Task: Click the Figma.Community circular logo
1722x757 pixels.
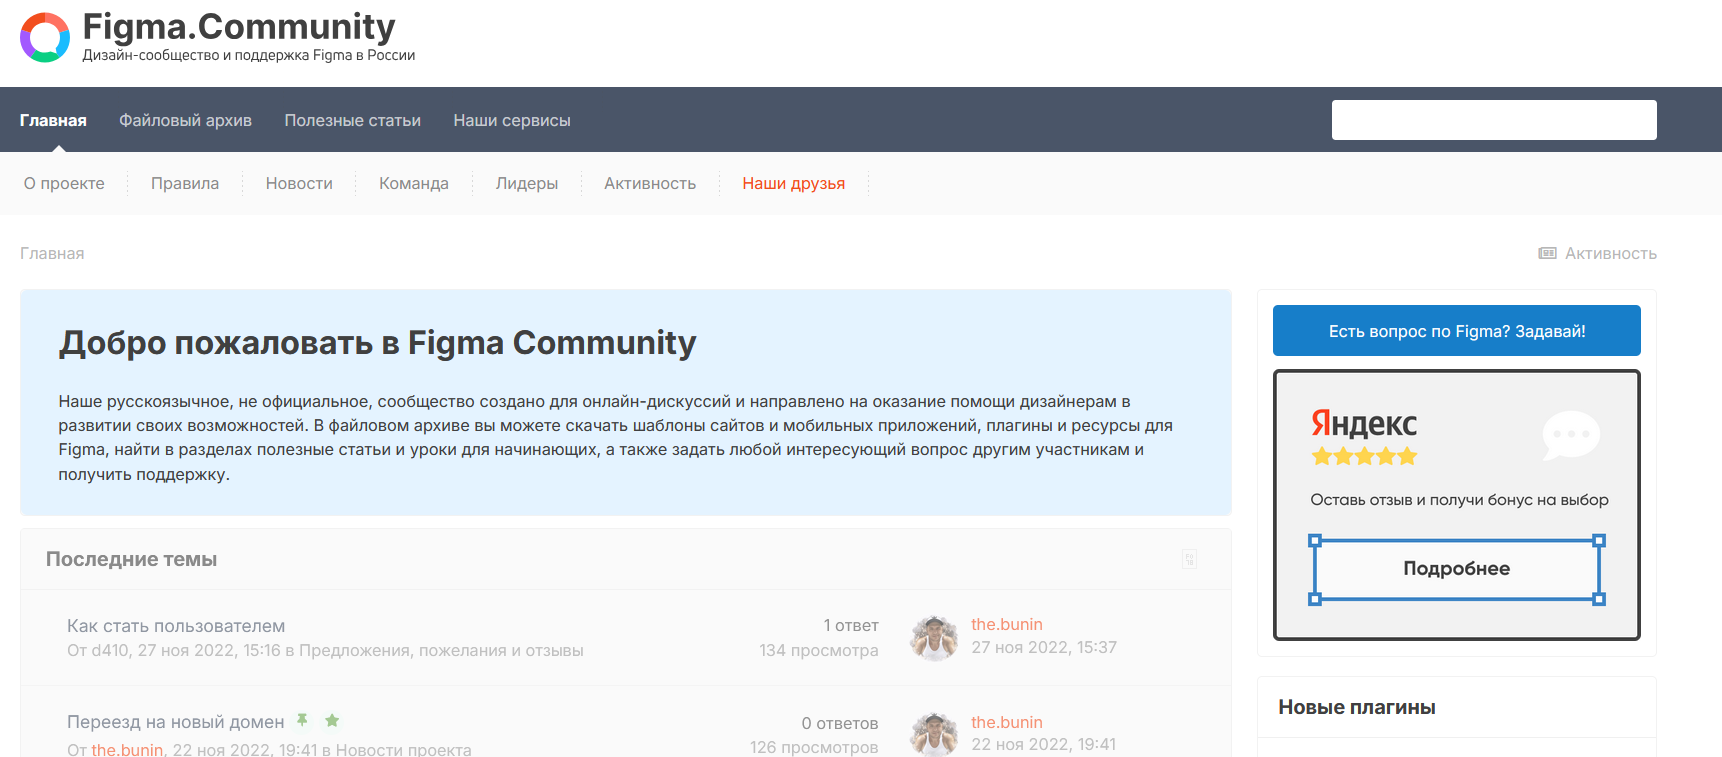Action: point(45,38)
